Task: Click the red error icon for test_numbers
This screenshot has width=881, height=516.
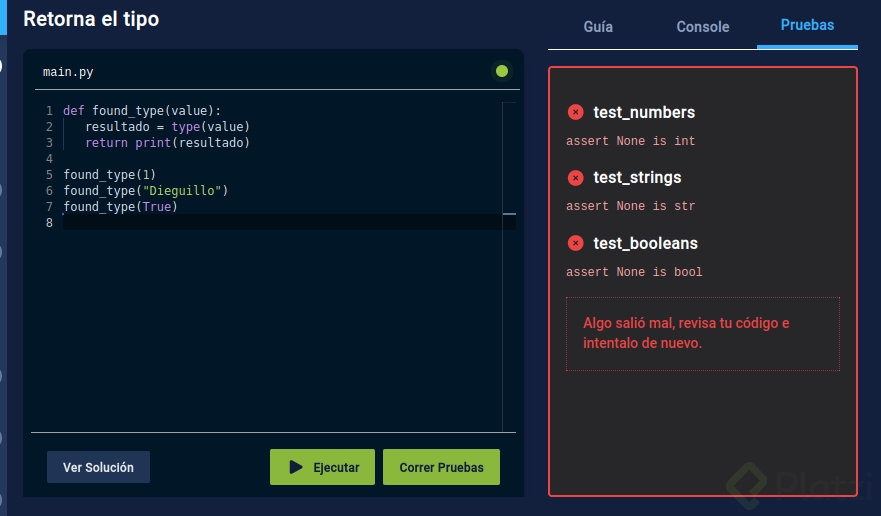Action: (575, 112)
